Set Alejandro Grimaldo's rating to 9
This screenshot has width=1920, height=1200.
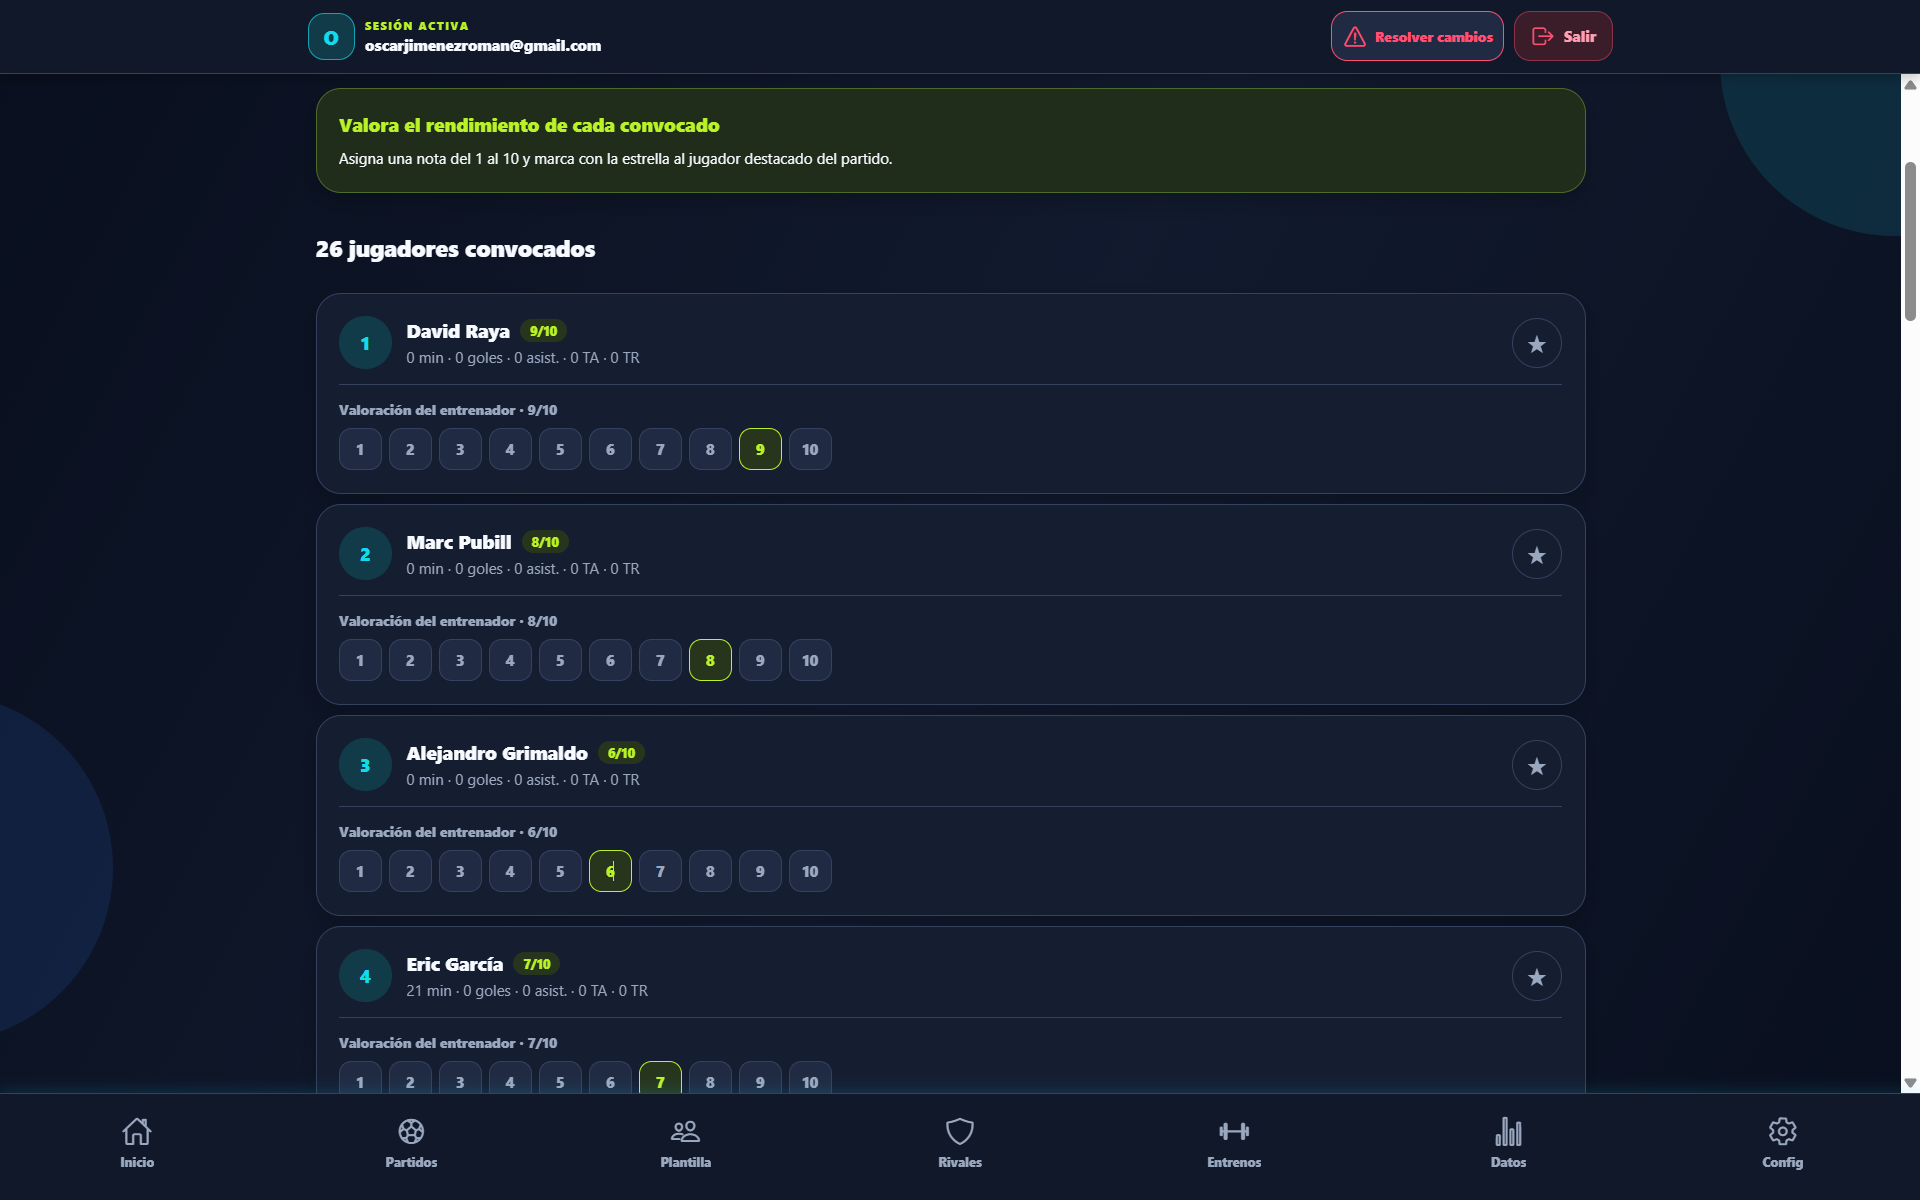click(x=760, y=871)
